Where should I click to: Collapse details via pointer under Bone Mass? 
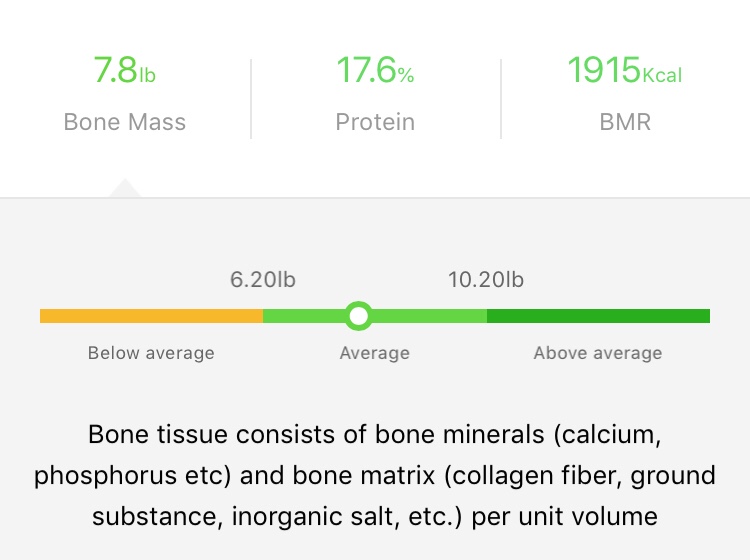pos(125,189)
